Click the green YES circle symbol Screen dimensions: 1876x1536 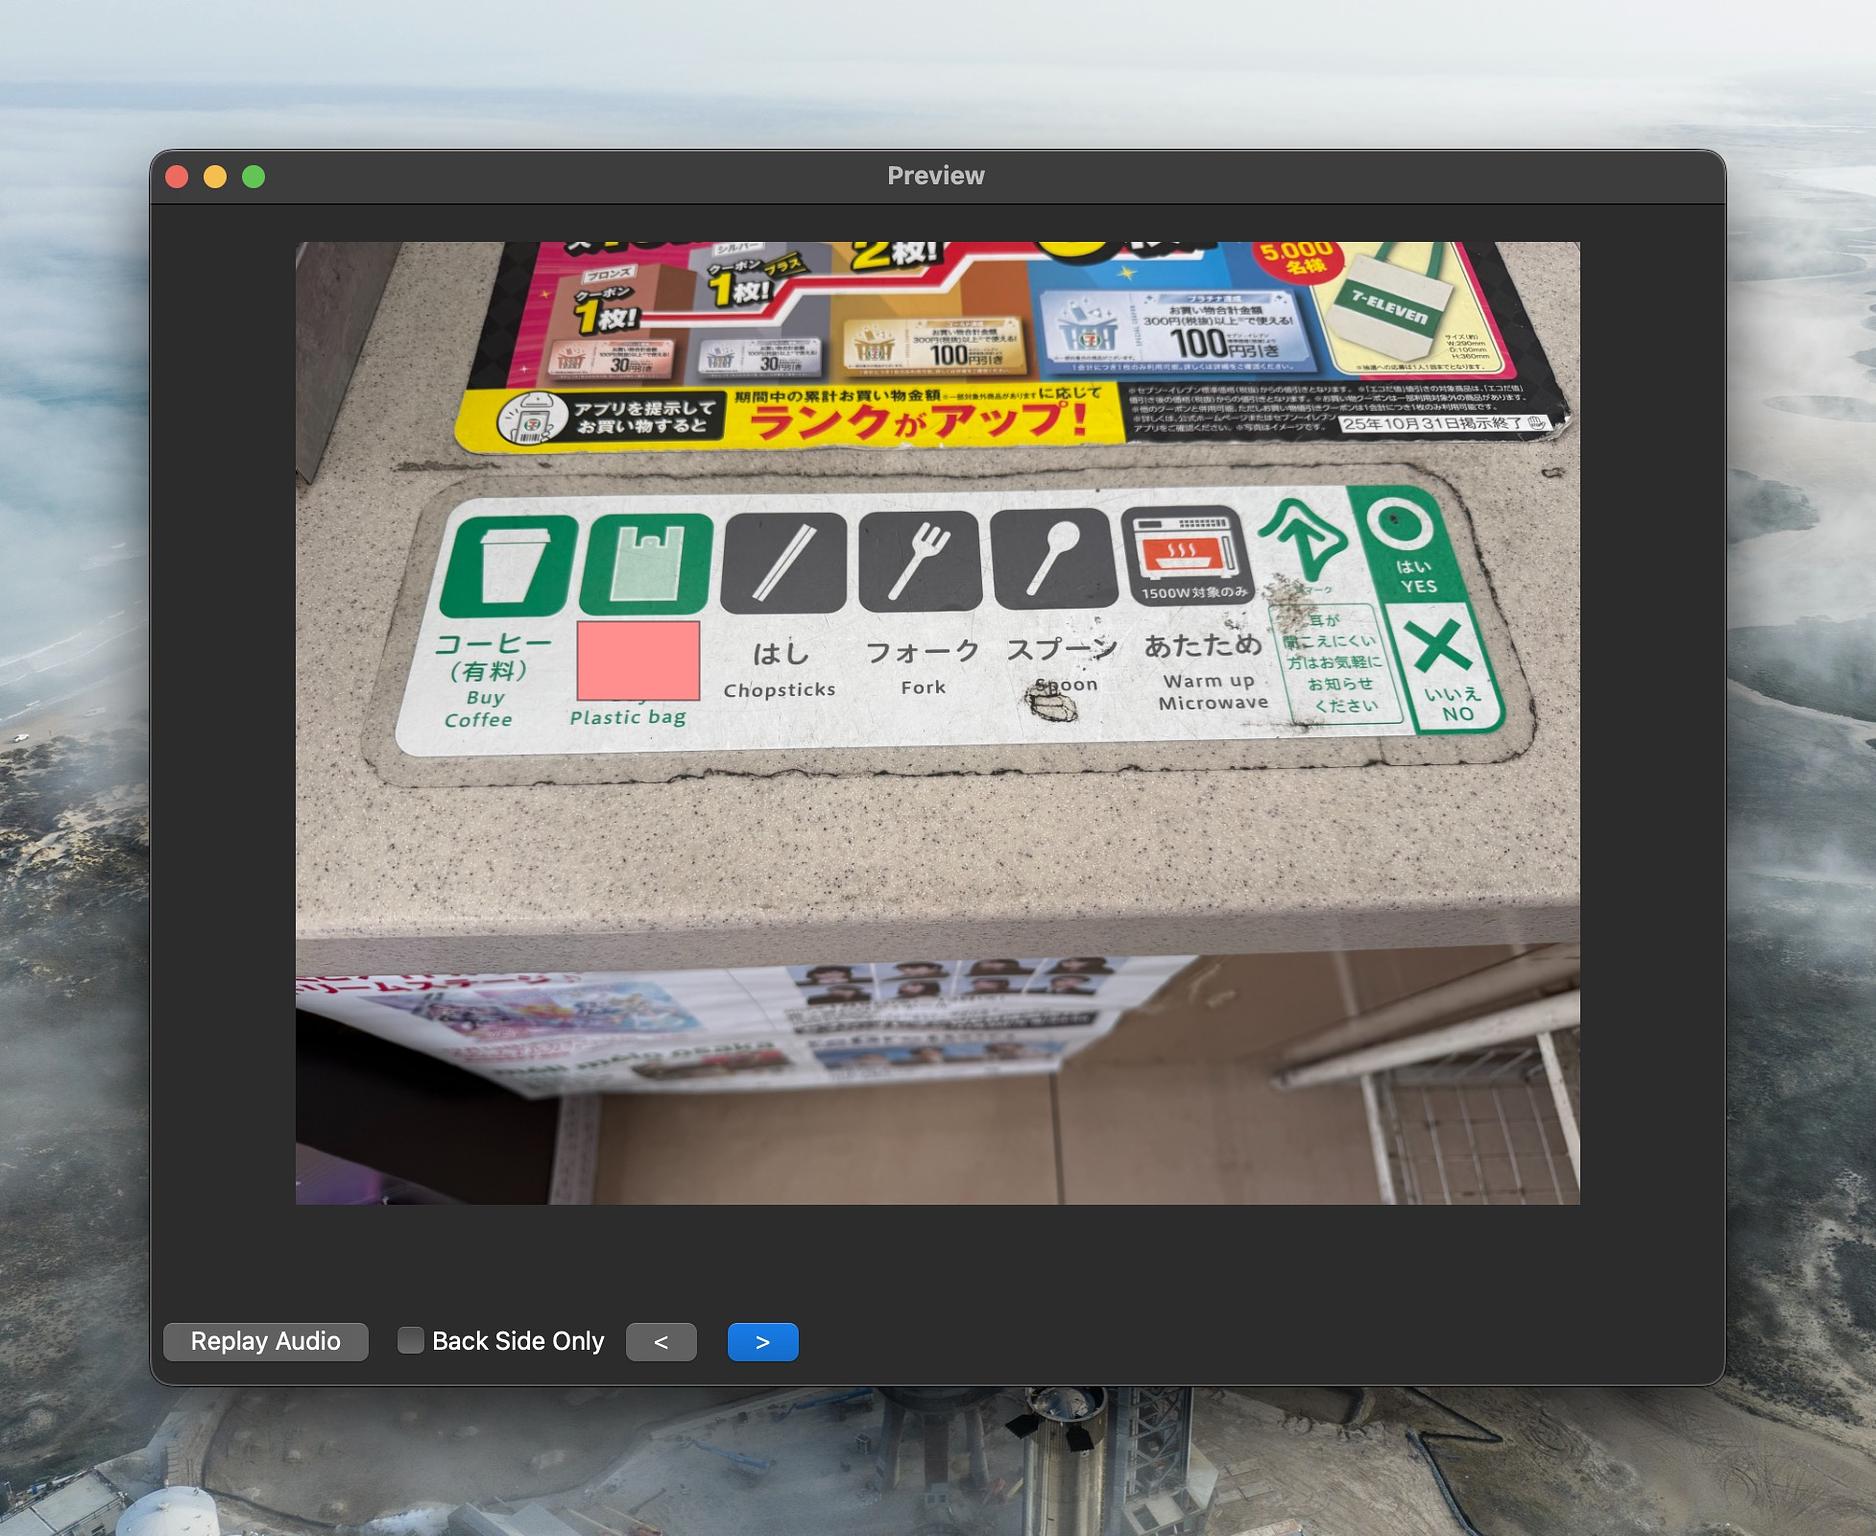[x=1396, y=523]
